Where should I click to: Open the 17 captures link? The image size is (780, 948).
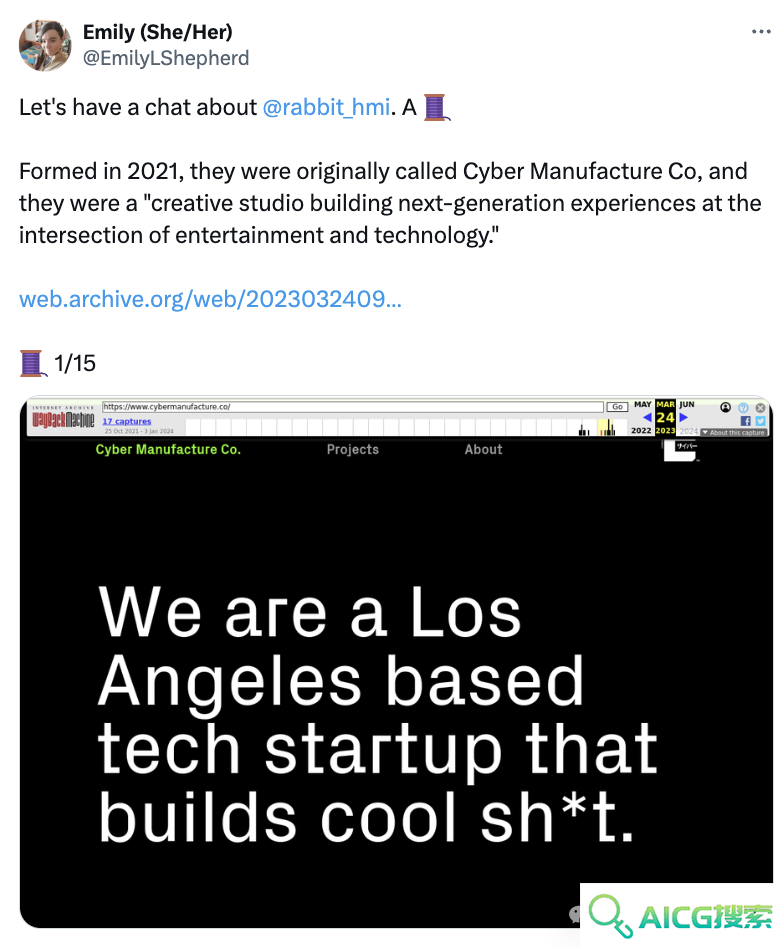(127, 421)
